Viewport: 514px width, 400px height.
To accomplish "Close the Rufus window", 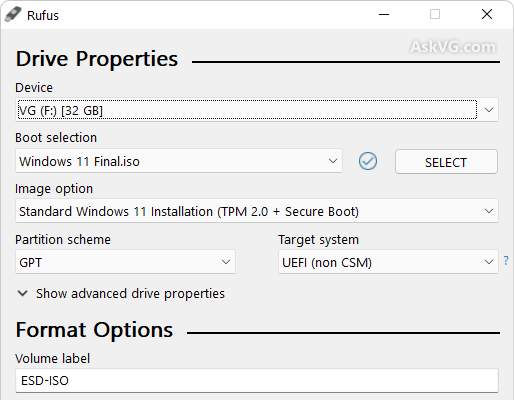I will click(487, 14).
